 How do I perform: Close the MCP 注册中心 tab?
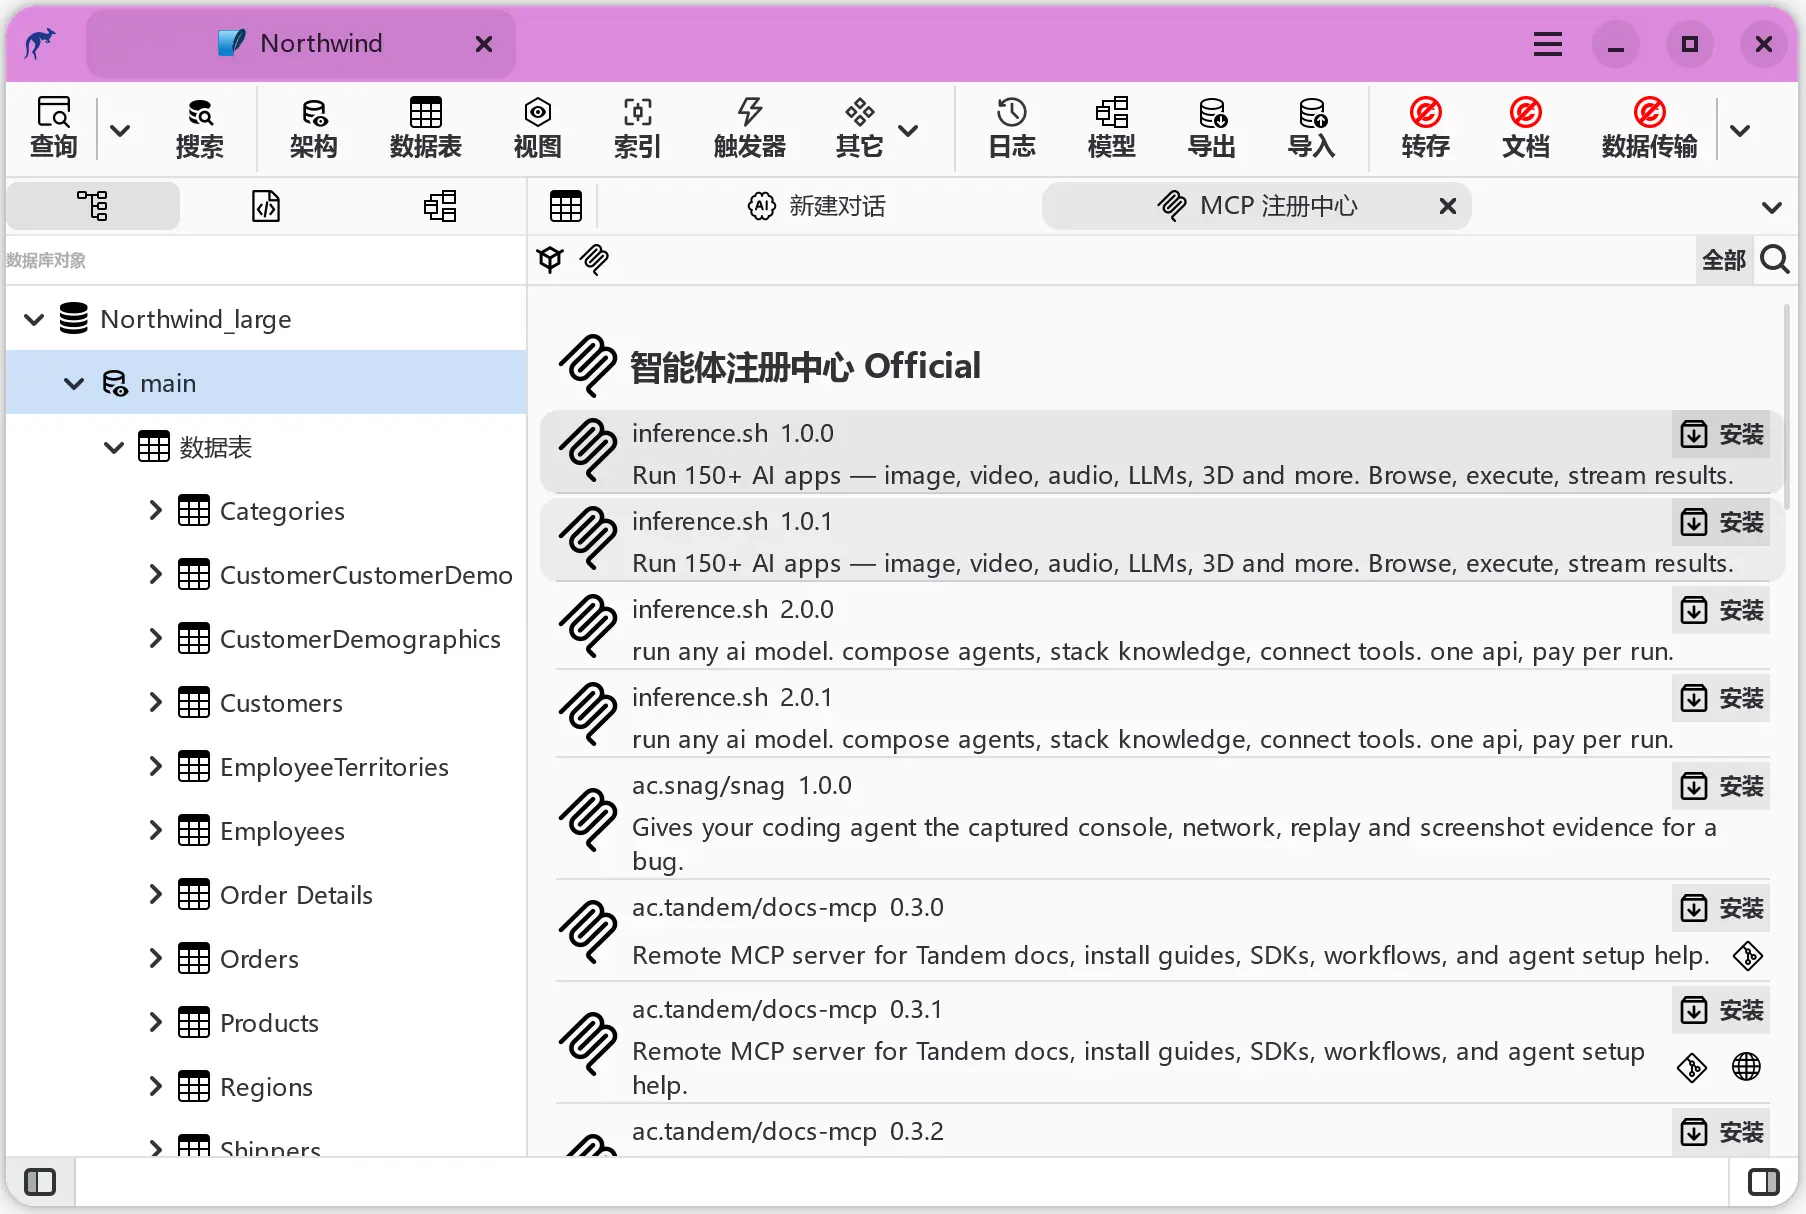point(1447,206)
